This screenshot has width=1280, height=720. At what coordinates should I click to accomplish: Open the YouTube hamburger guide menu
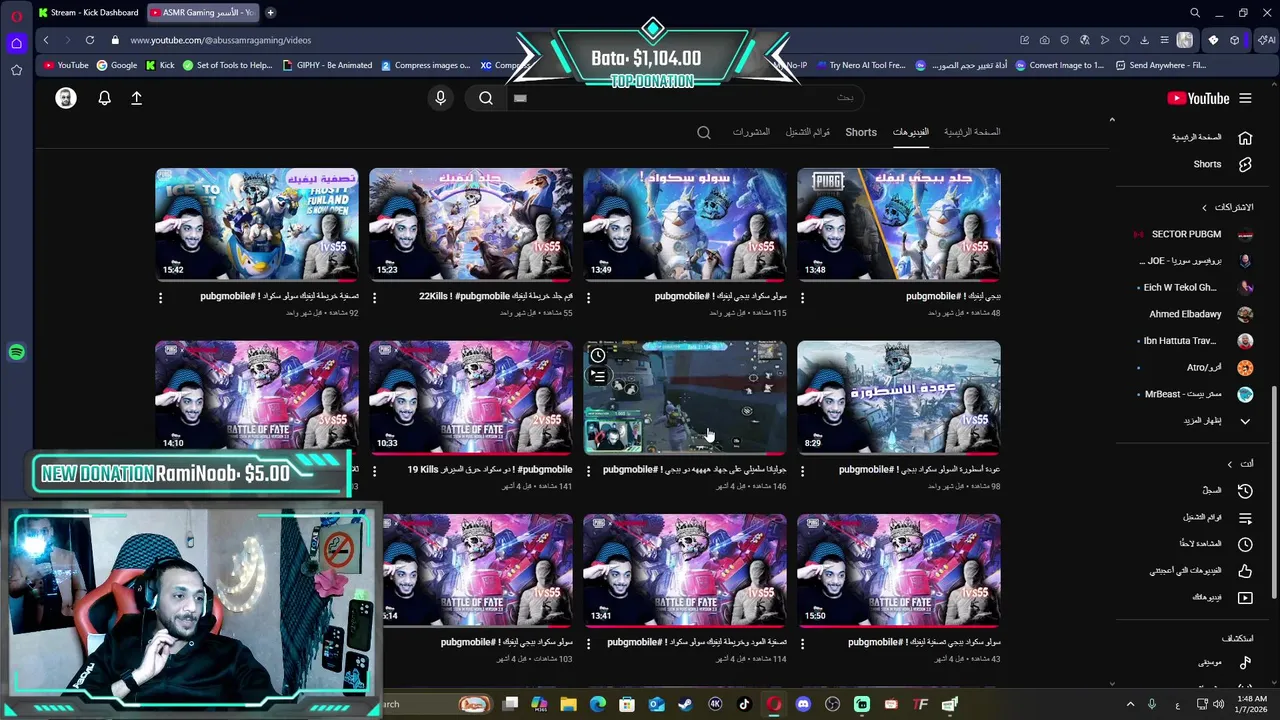click(x=1245, y=98)
